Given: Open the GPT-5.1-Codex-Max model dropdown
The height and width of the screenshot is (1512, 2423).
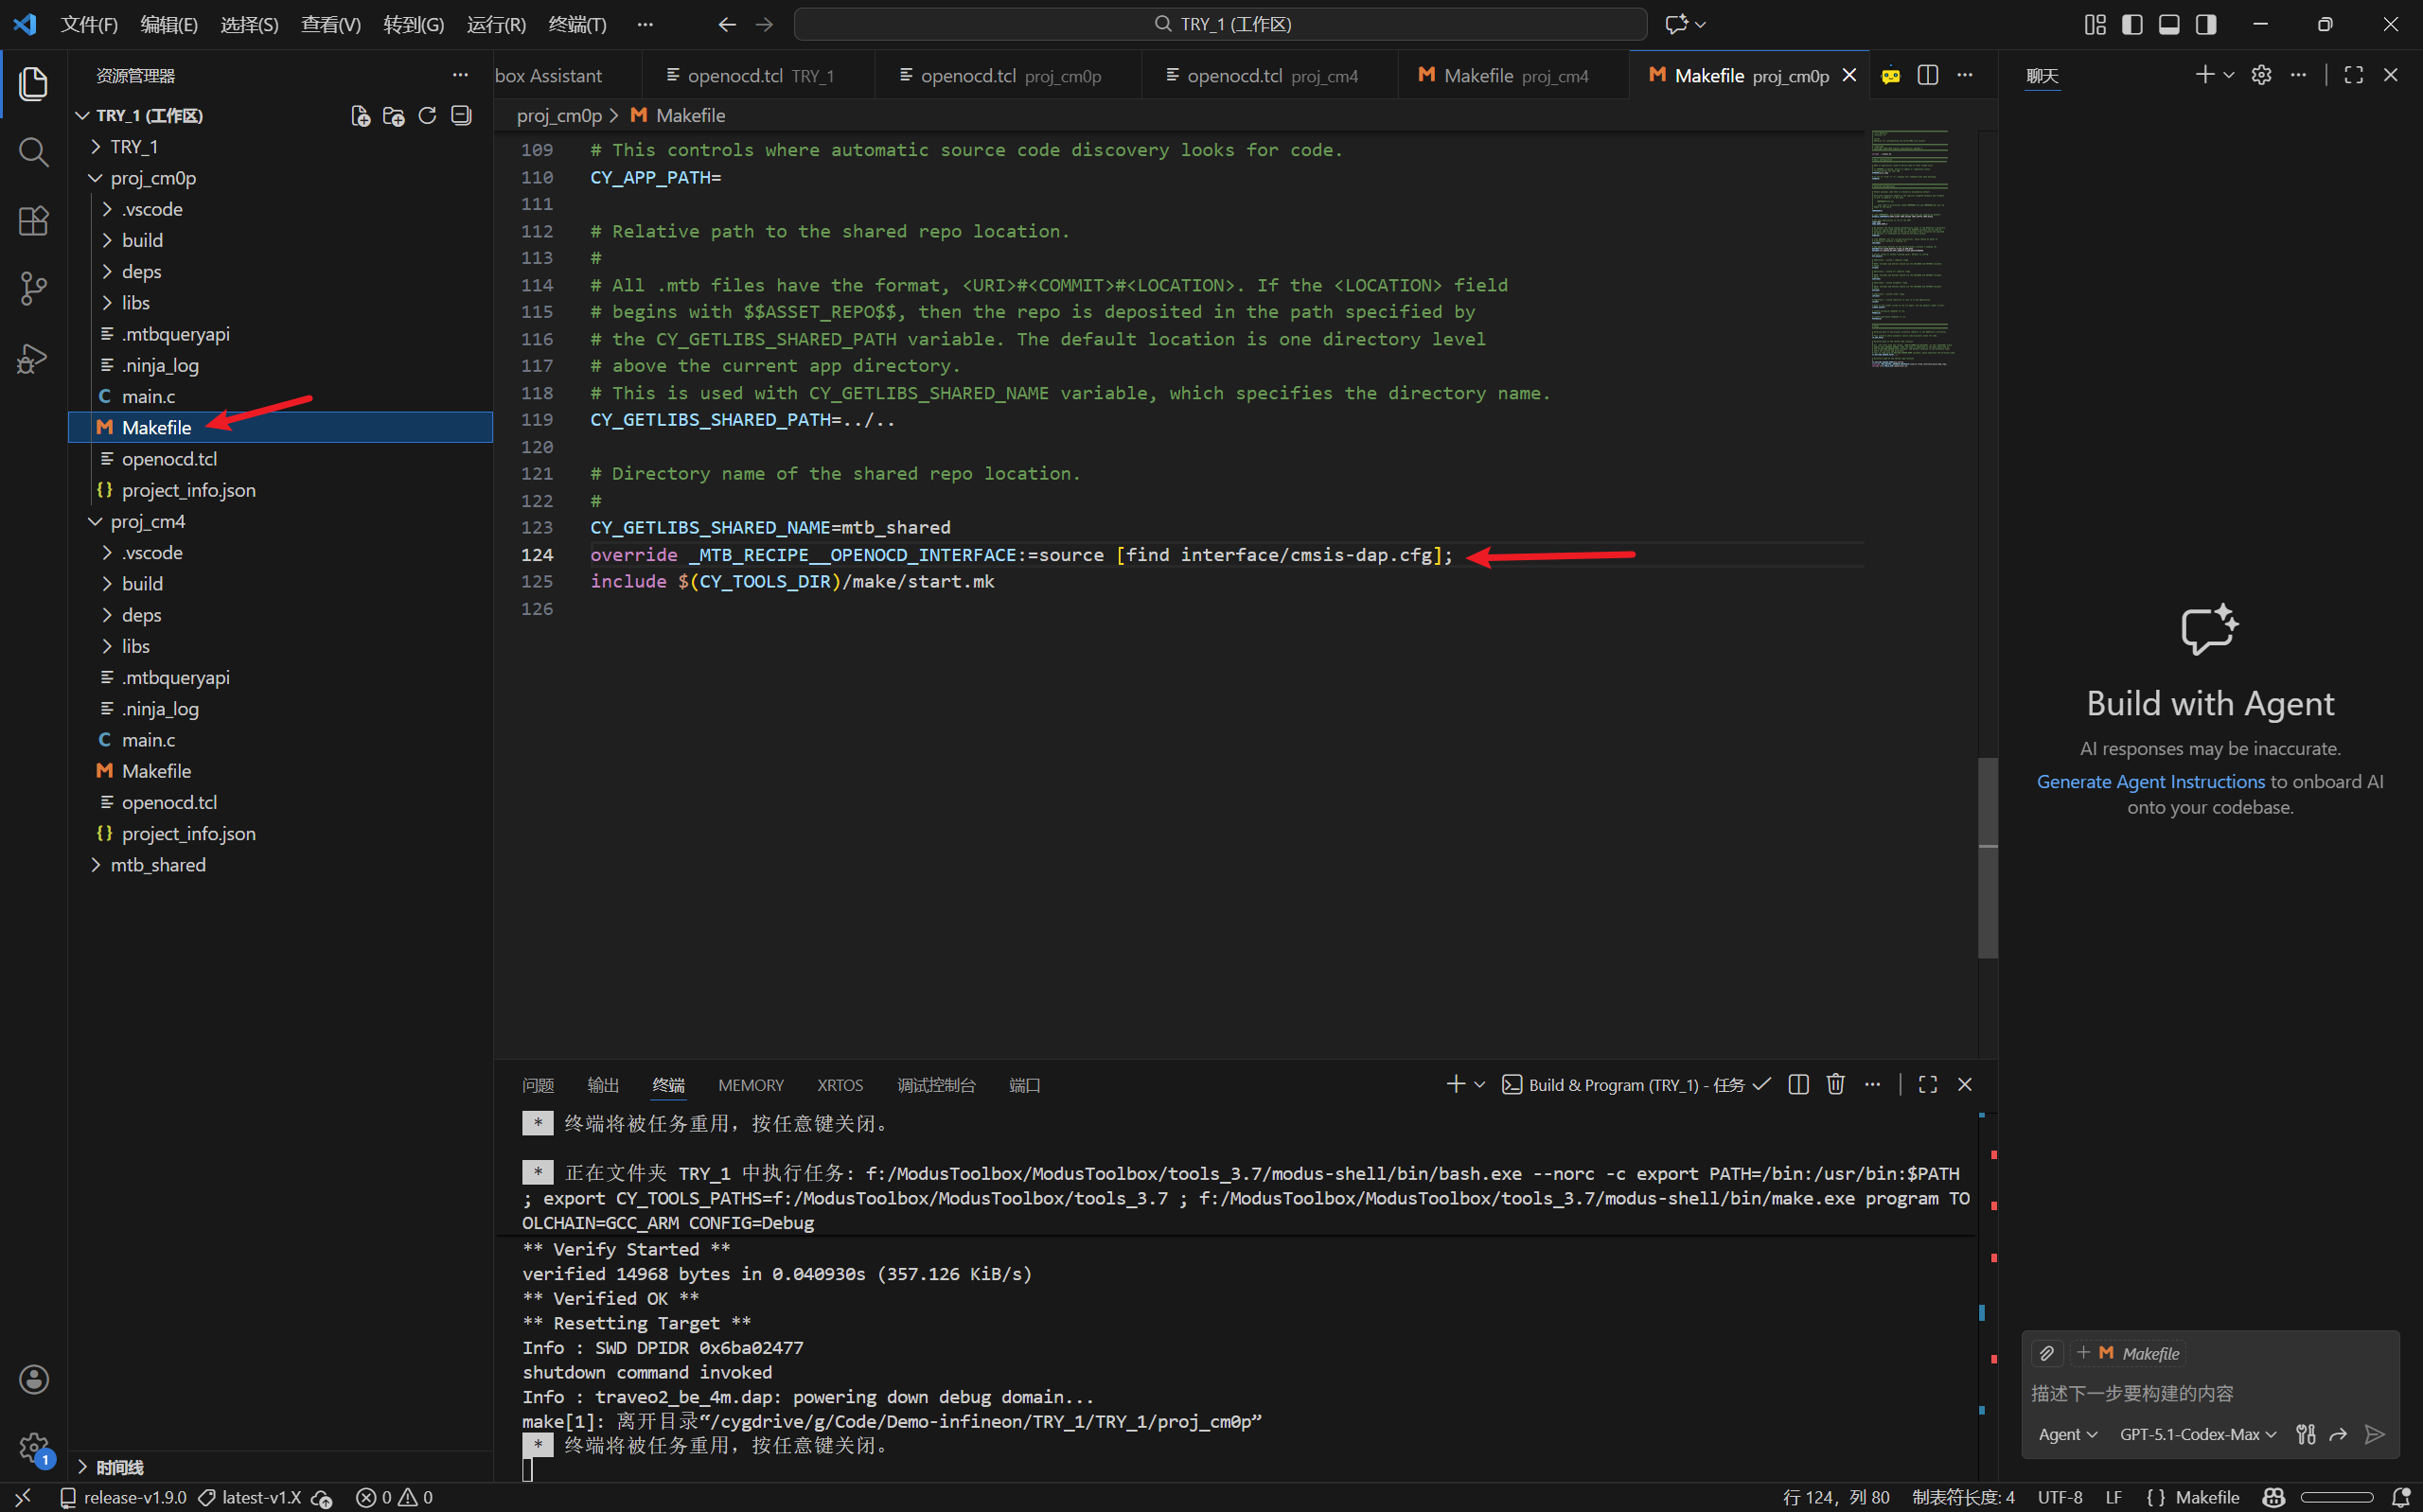Looking at the screenshot, I should point(2198,1434).
